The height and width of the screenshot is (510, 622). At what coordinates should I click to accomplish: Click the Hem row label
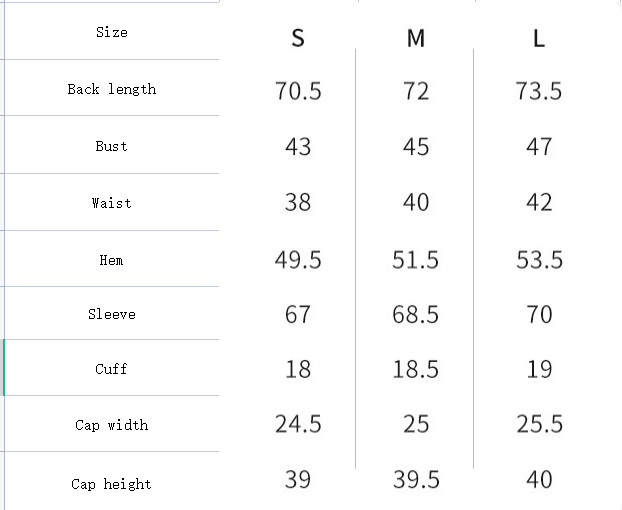pyautogui.click(x=112, y=260)
